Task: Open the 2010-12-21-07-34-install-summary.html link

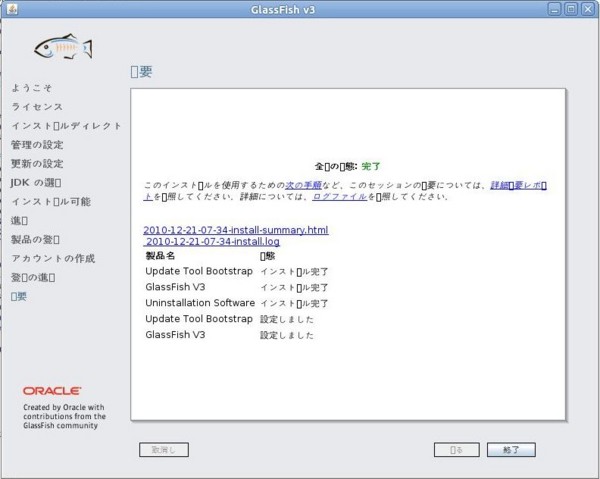Action: pos(236,230)
